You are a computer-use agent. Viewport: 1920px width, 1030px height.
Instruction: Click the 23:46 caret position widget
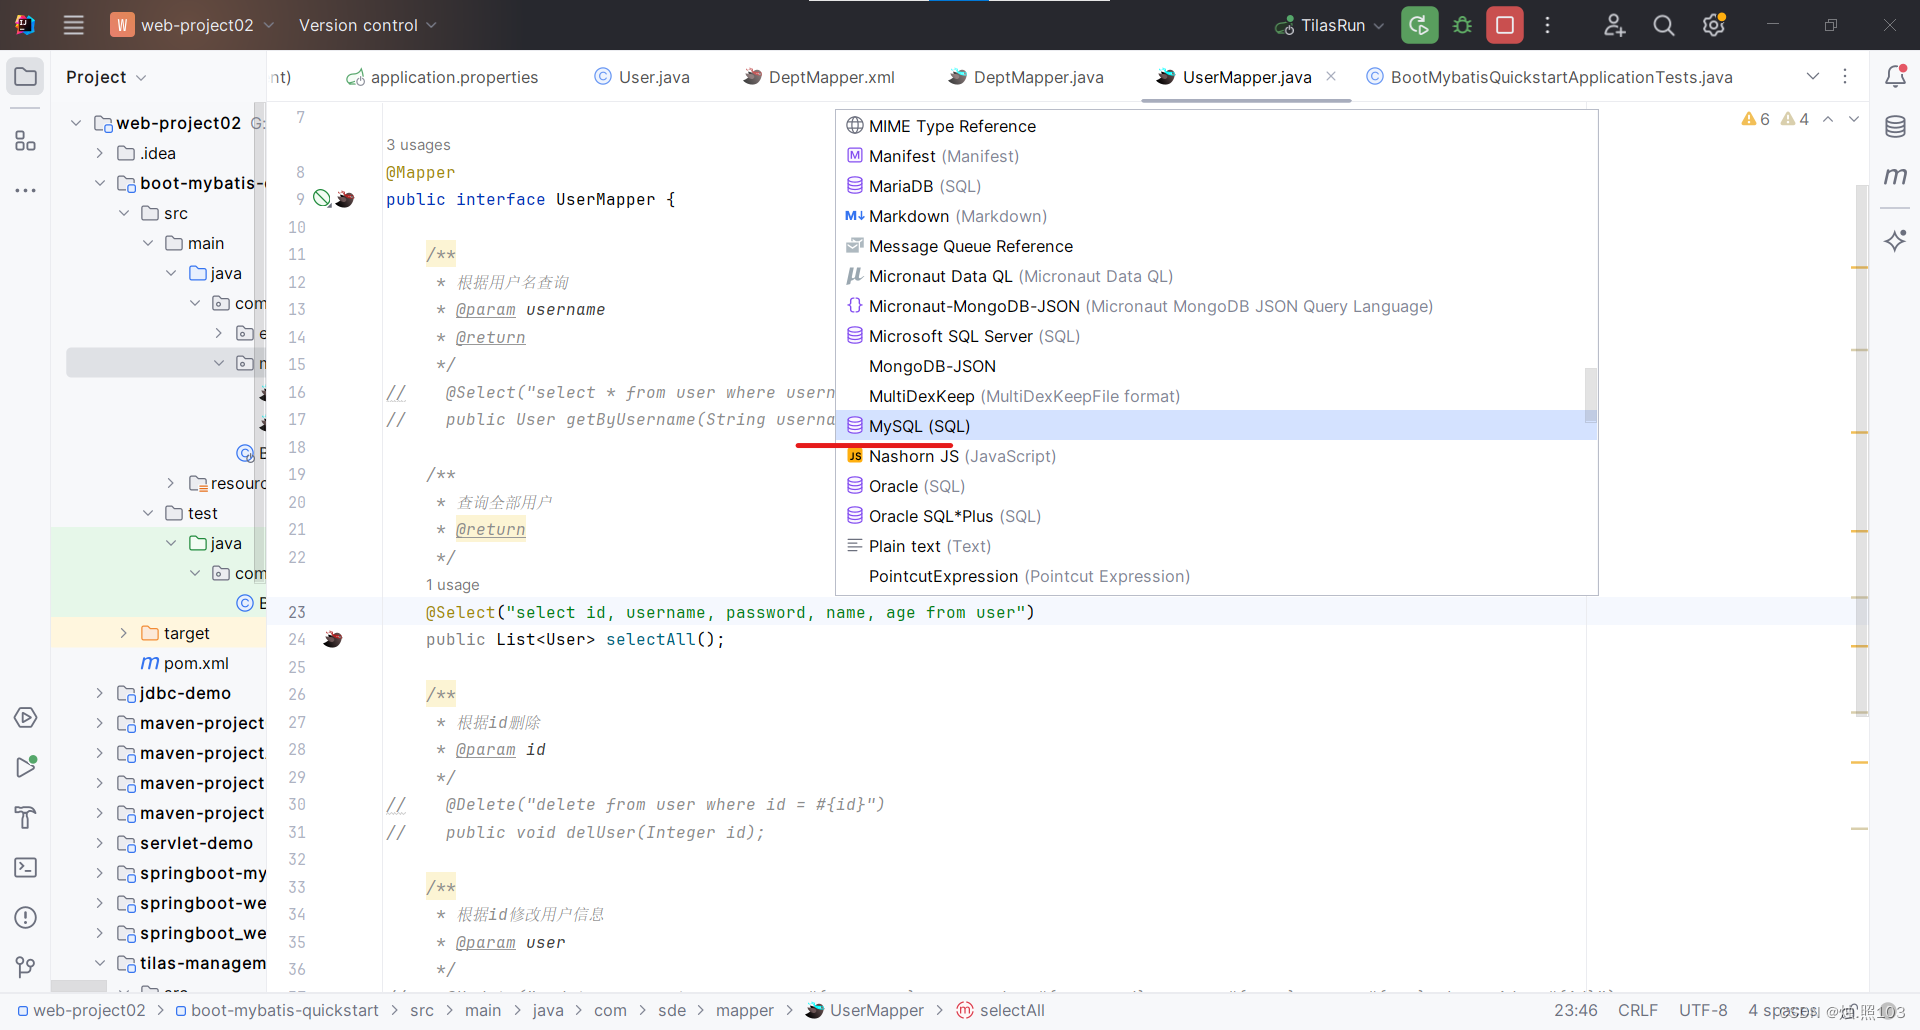(1576, 1010)
